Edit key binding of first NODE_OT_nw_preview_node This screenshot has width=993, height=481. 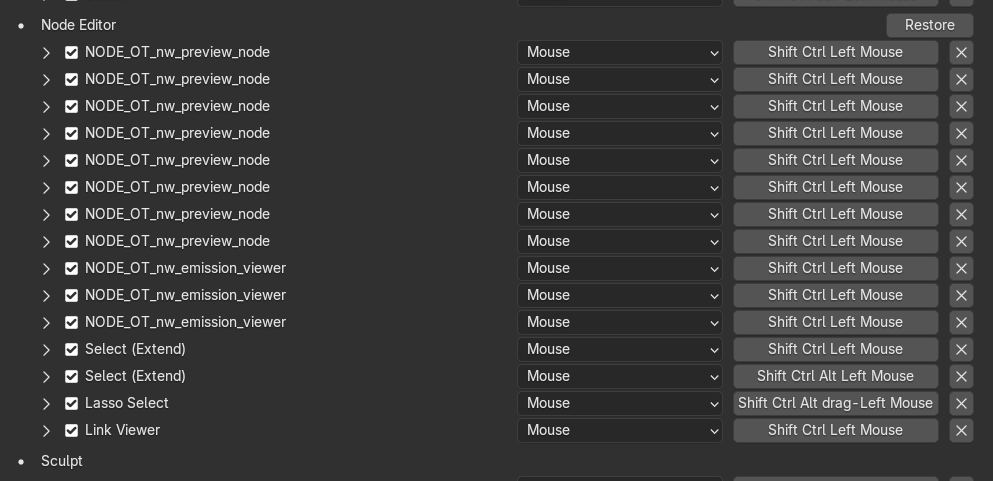[835, 53]
